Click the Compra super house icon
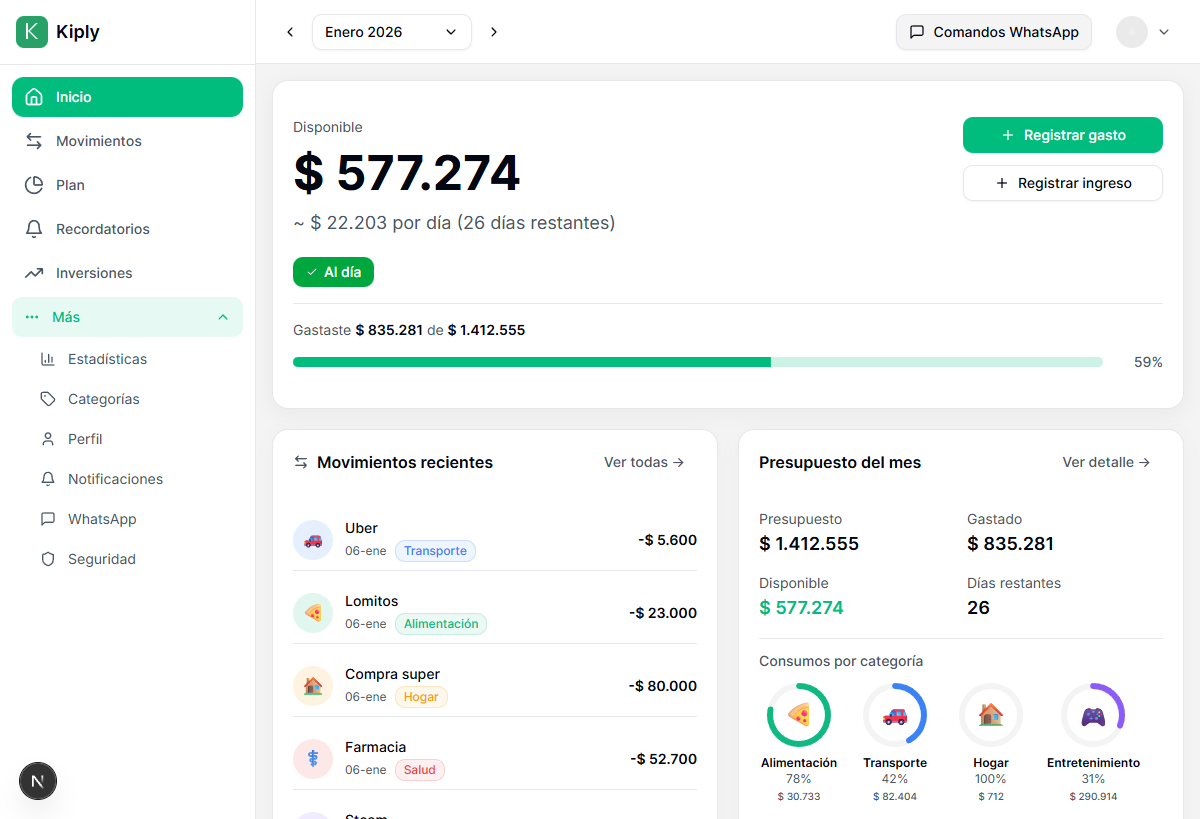 tap(313, 686)
